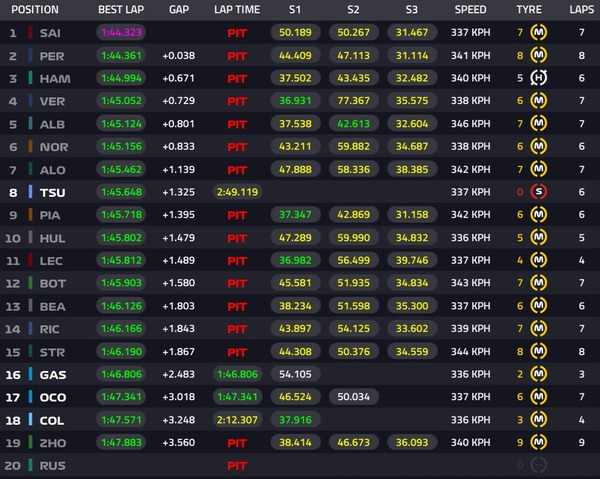Click Russell's PIT status
600x479 pixels.
coord(237,464)
